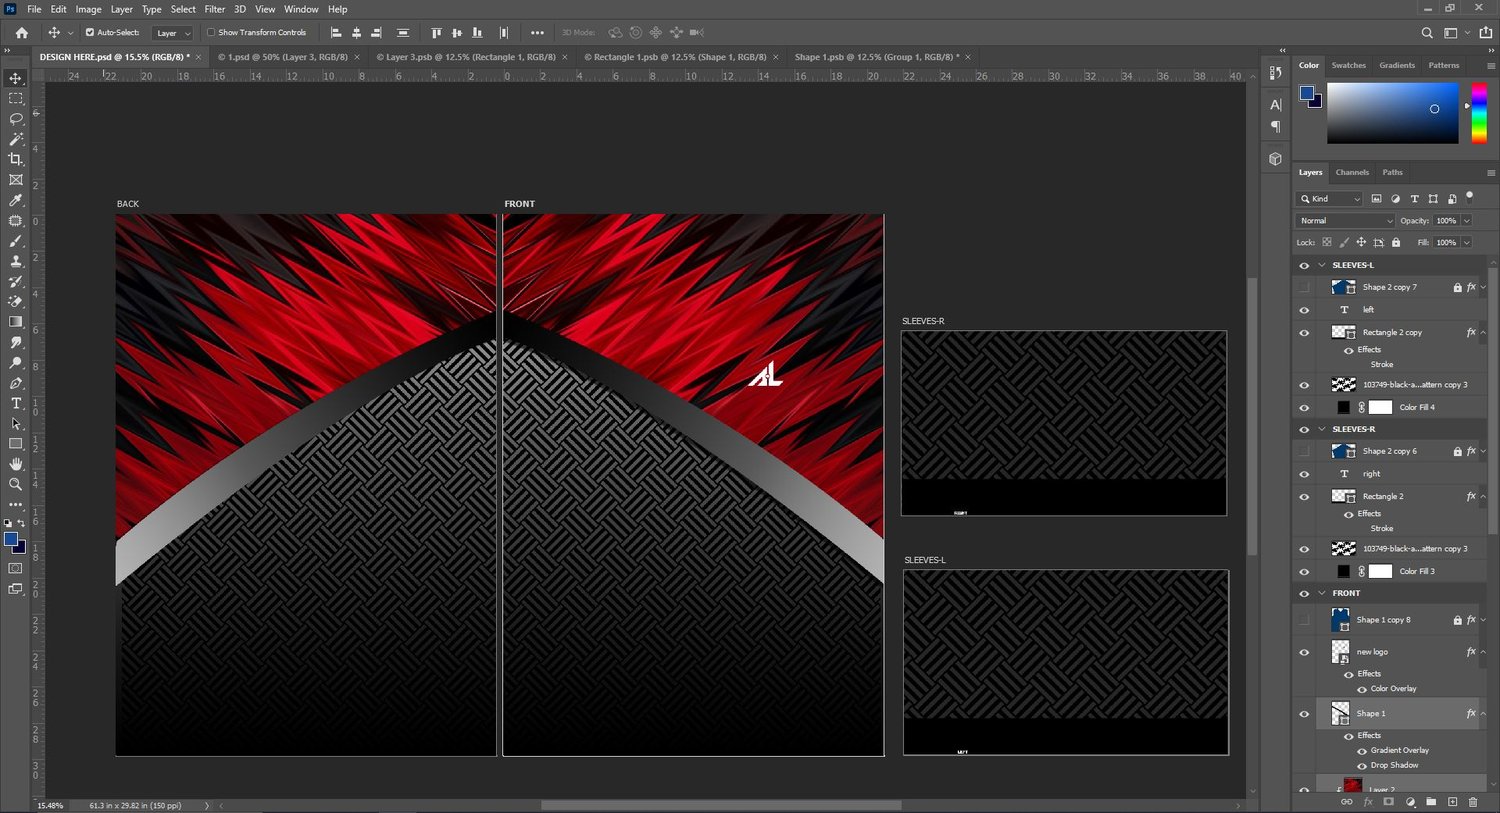1500x813 pixels.
Task: Click the Lock all padlock icon
Action: point(1397,242)
